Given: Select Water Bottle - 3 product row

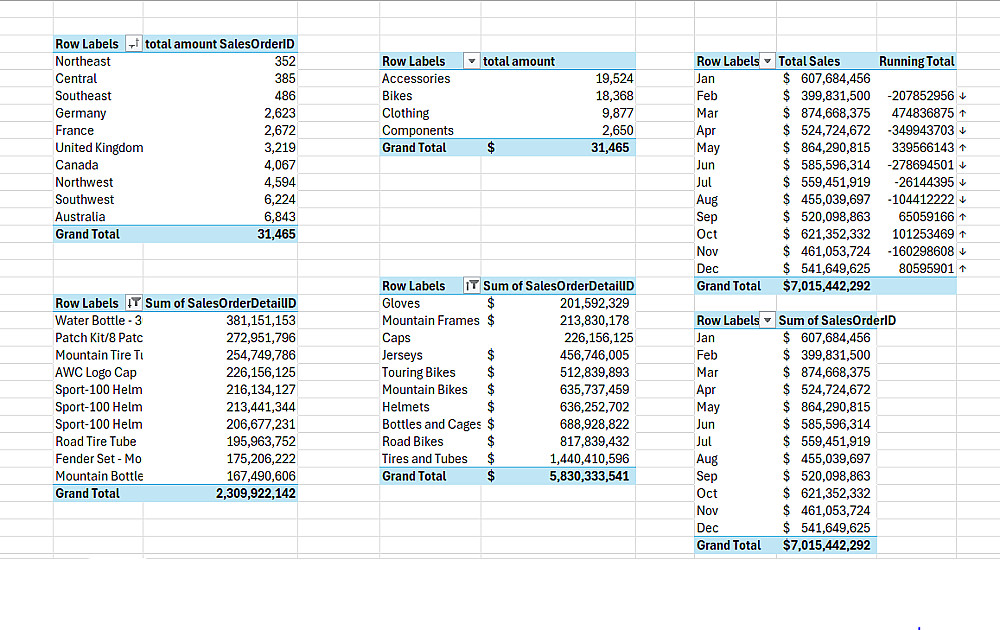Looking at the screenshot, I should pyautogui.click(x=98, y=320).
